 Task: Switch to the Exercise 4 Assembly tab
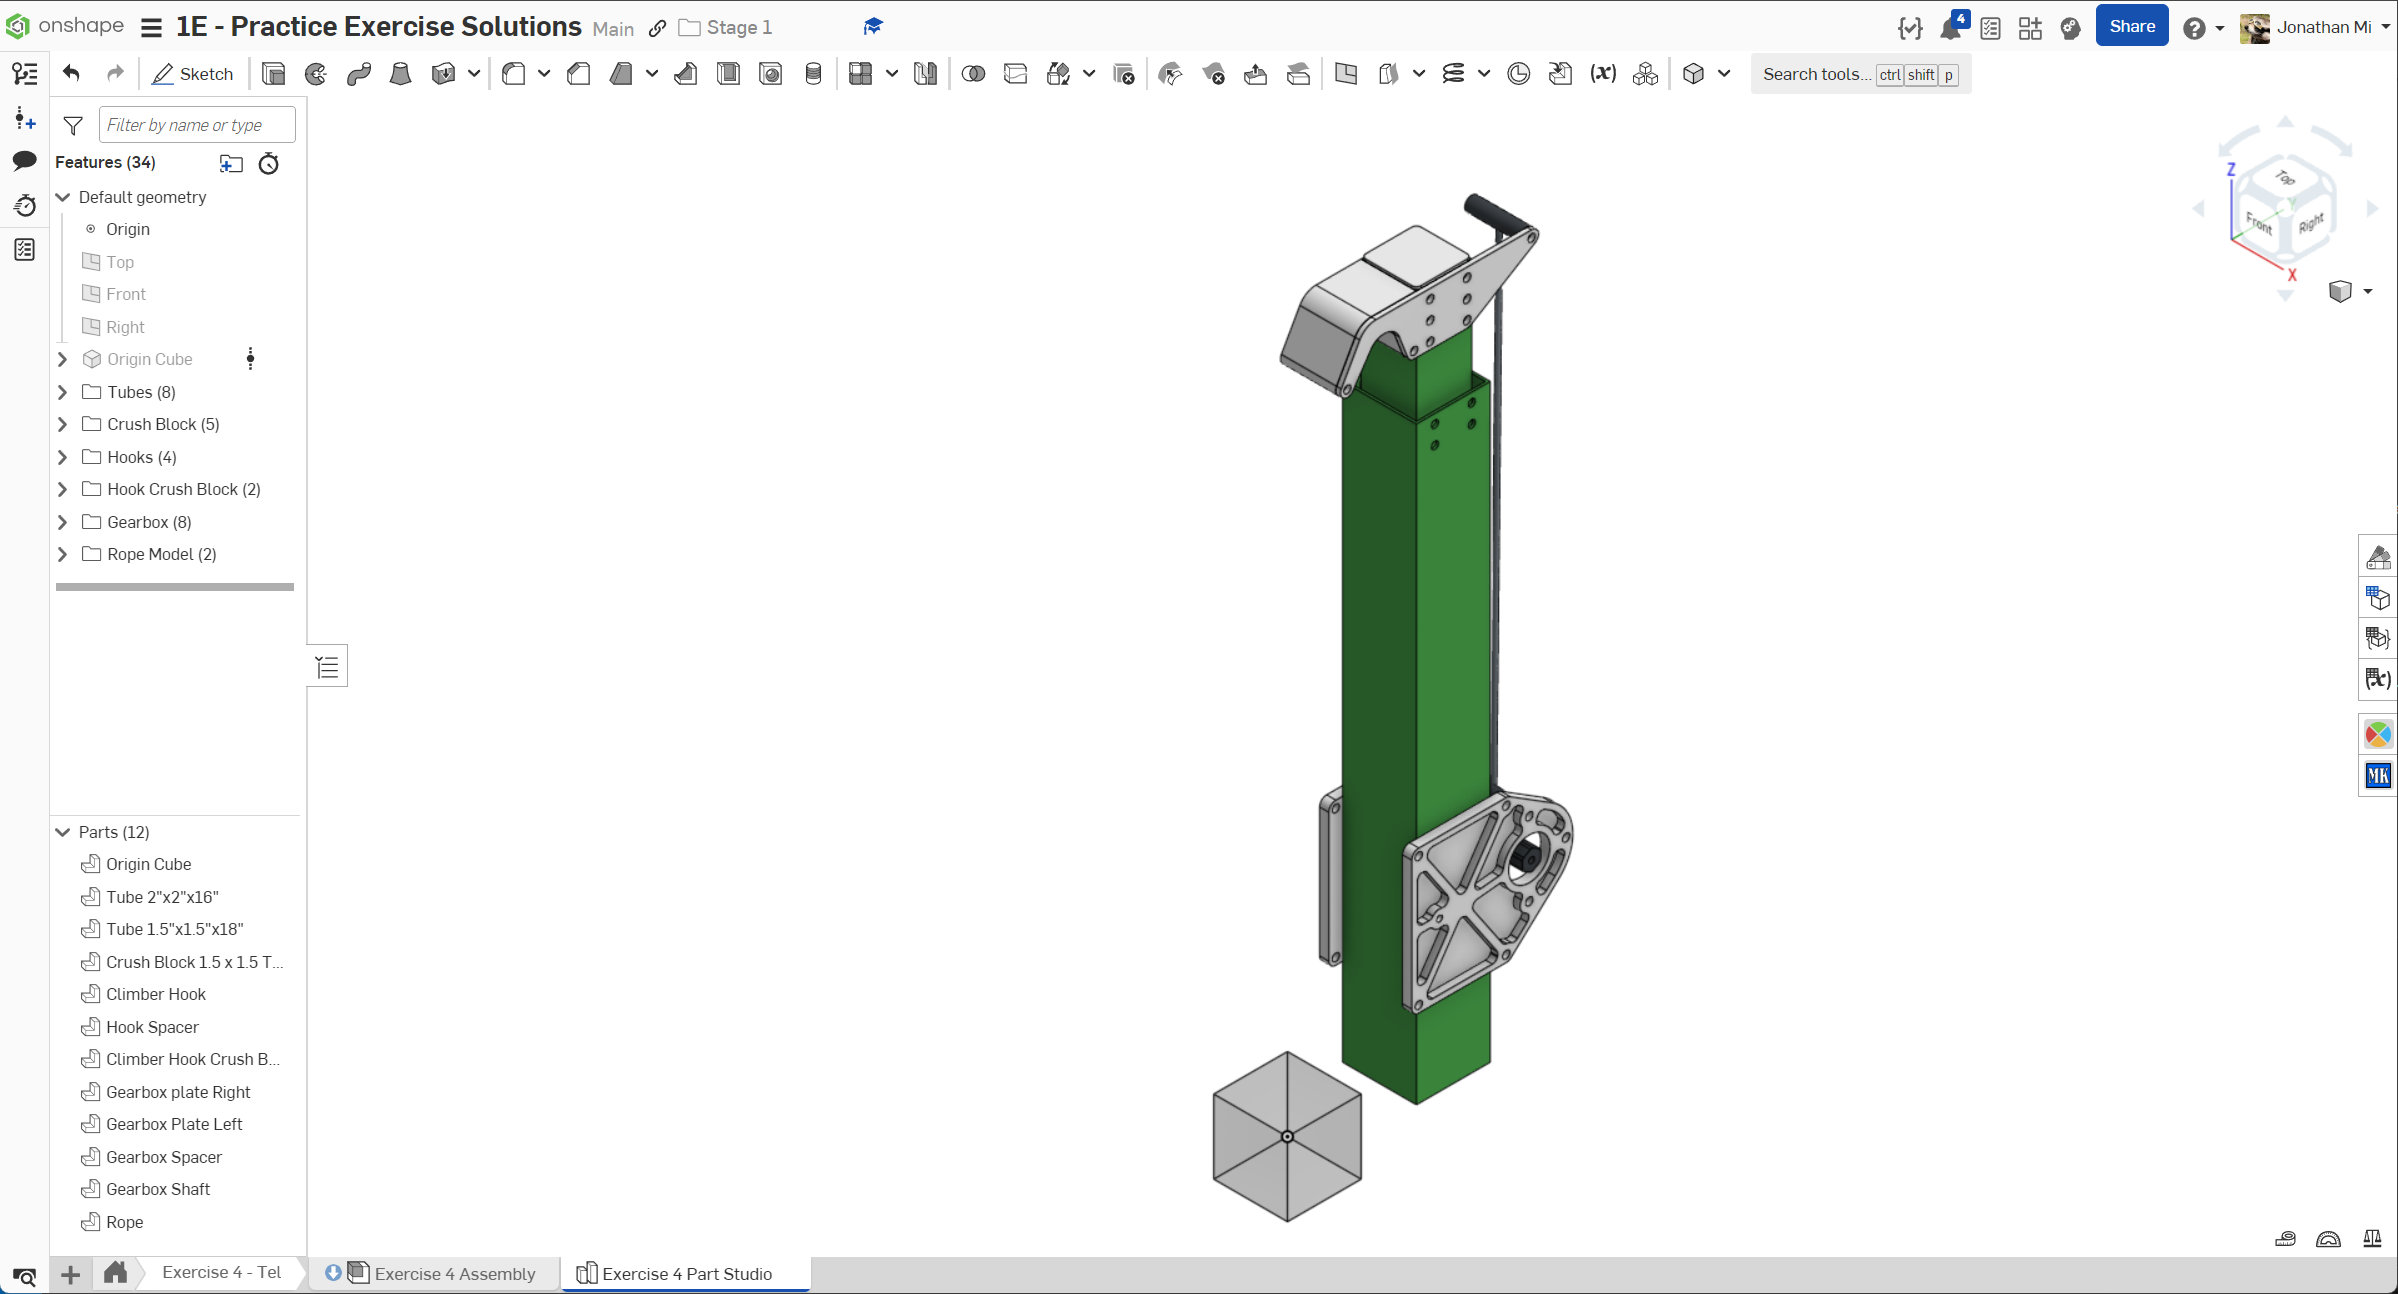[x=454, y=1273]
